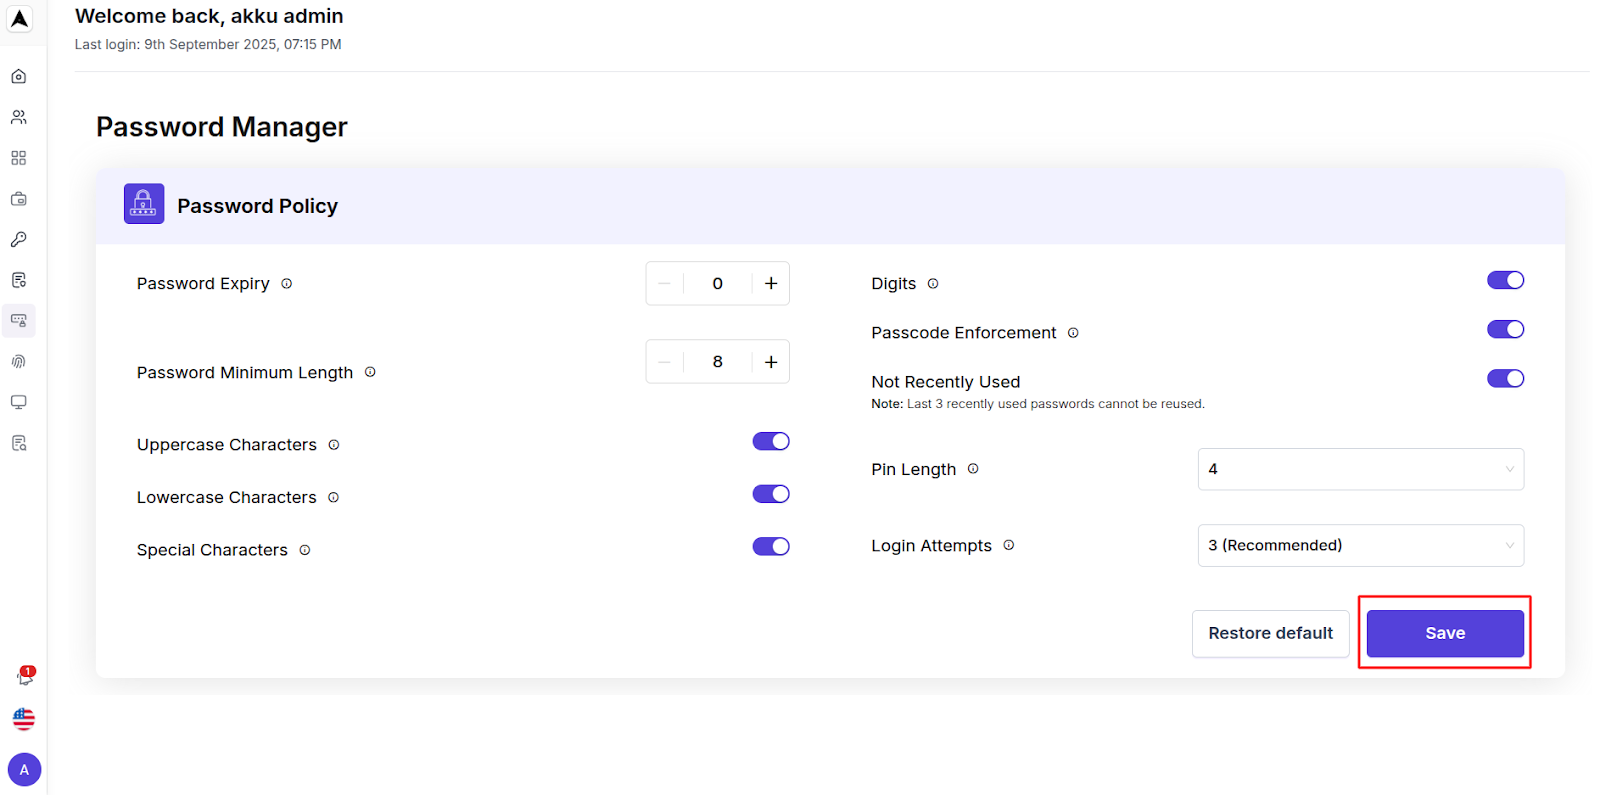Screen dimensions: 1600x795
Task: Open the fingerprint sidebar icon
Action: coord(19,361)
